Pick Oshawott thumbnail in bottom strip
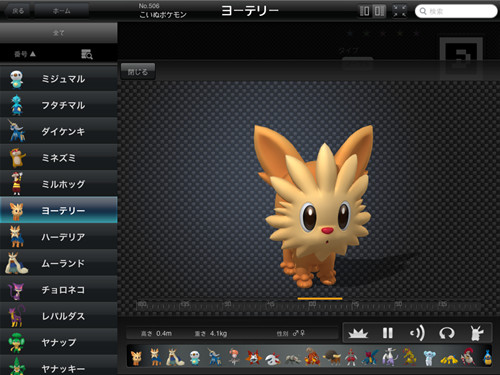The image size is (500, 375). coord(195,358)
